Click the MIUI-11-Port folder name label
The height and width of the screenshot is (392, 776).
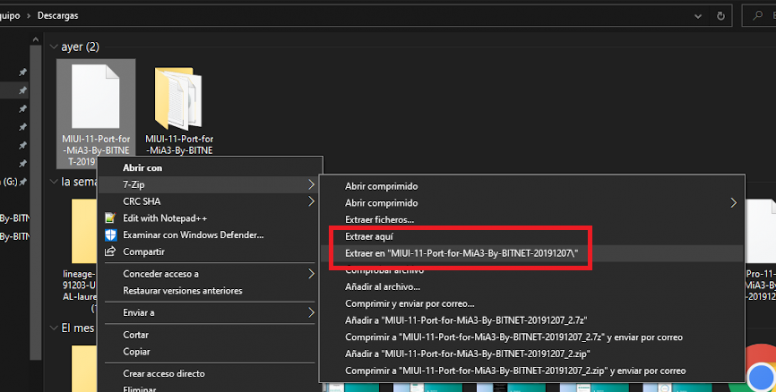pos(179,145)
